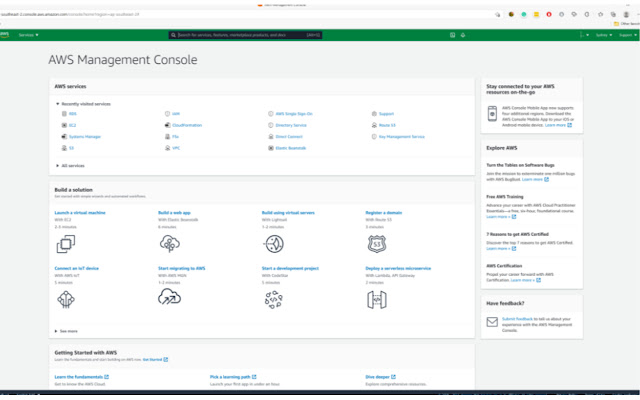Click Start migrating to AWS link
640x400 pixels.
182,269
